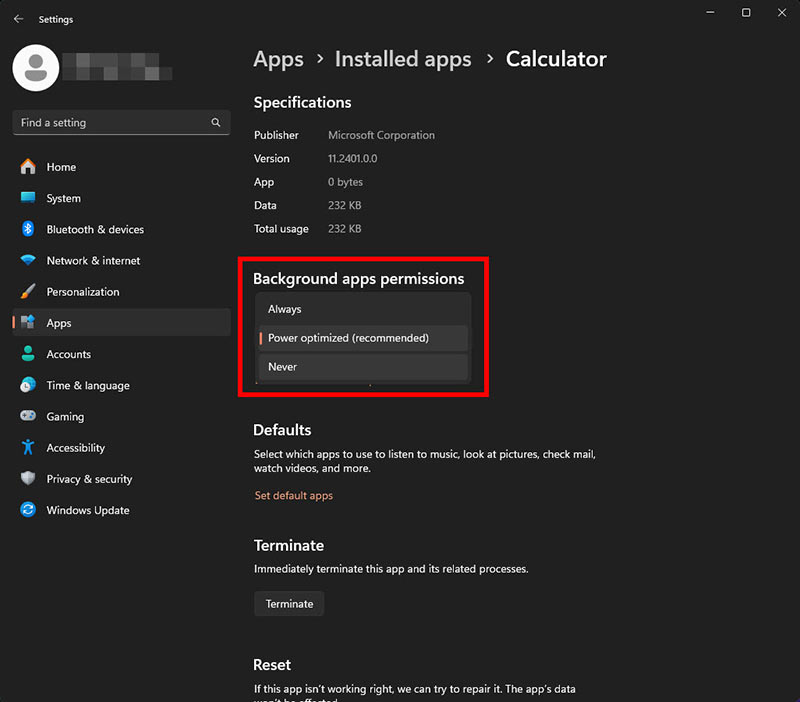Viewport: 800px width, 702px height.
Task: Click the Total usage label
Action: coord(281,229)
